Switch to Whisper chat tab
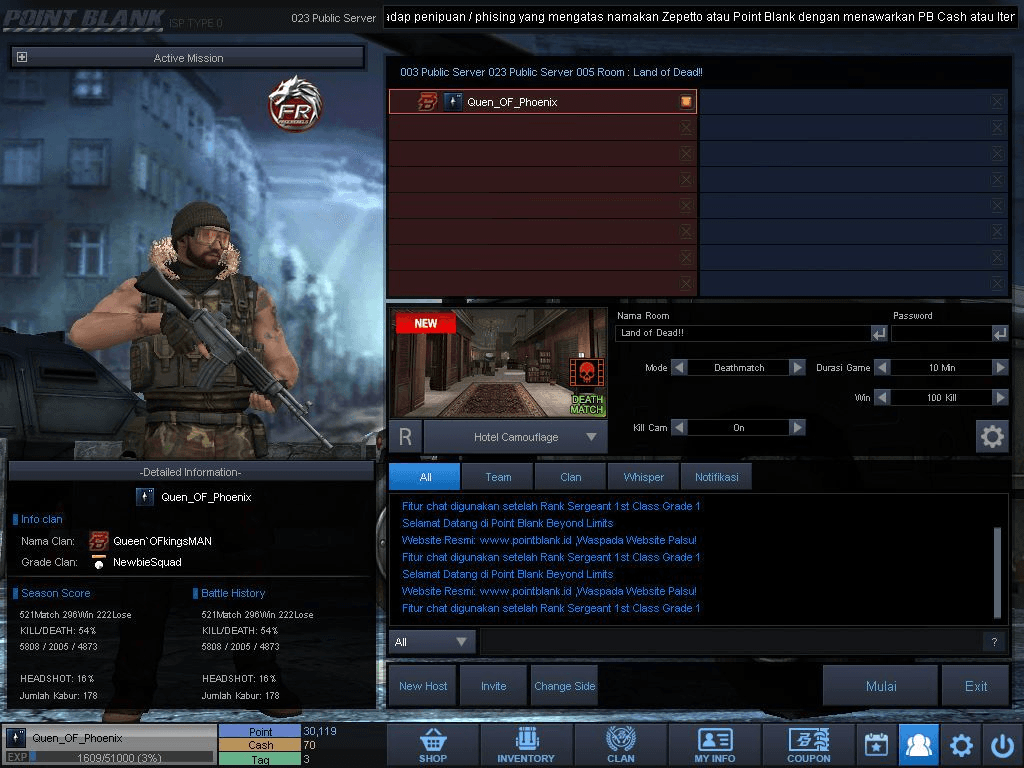This screenshot has height=768, width=1024. [x=643, y=477]
